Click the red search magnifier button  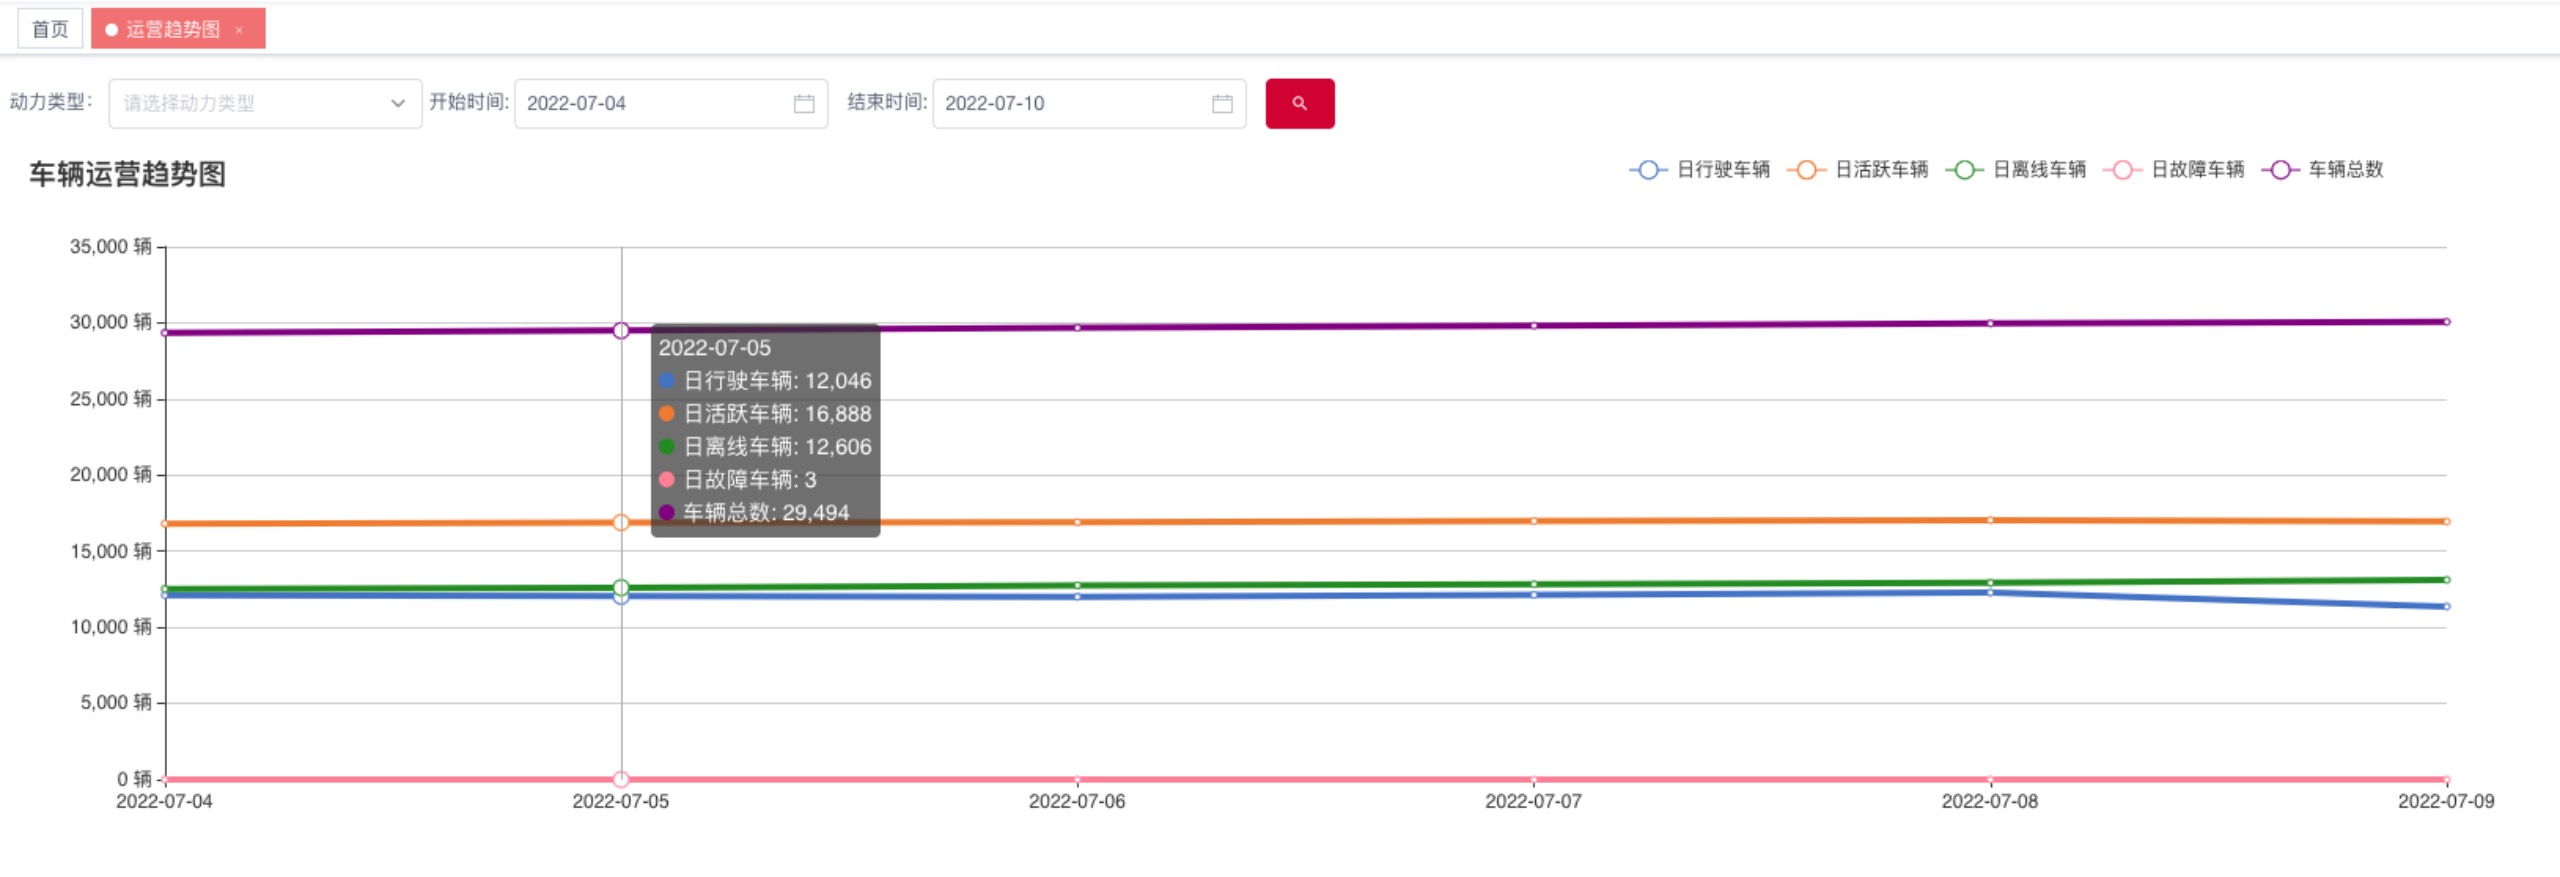pyautogui.click(x=1299, y=103)
